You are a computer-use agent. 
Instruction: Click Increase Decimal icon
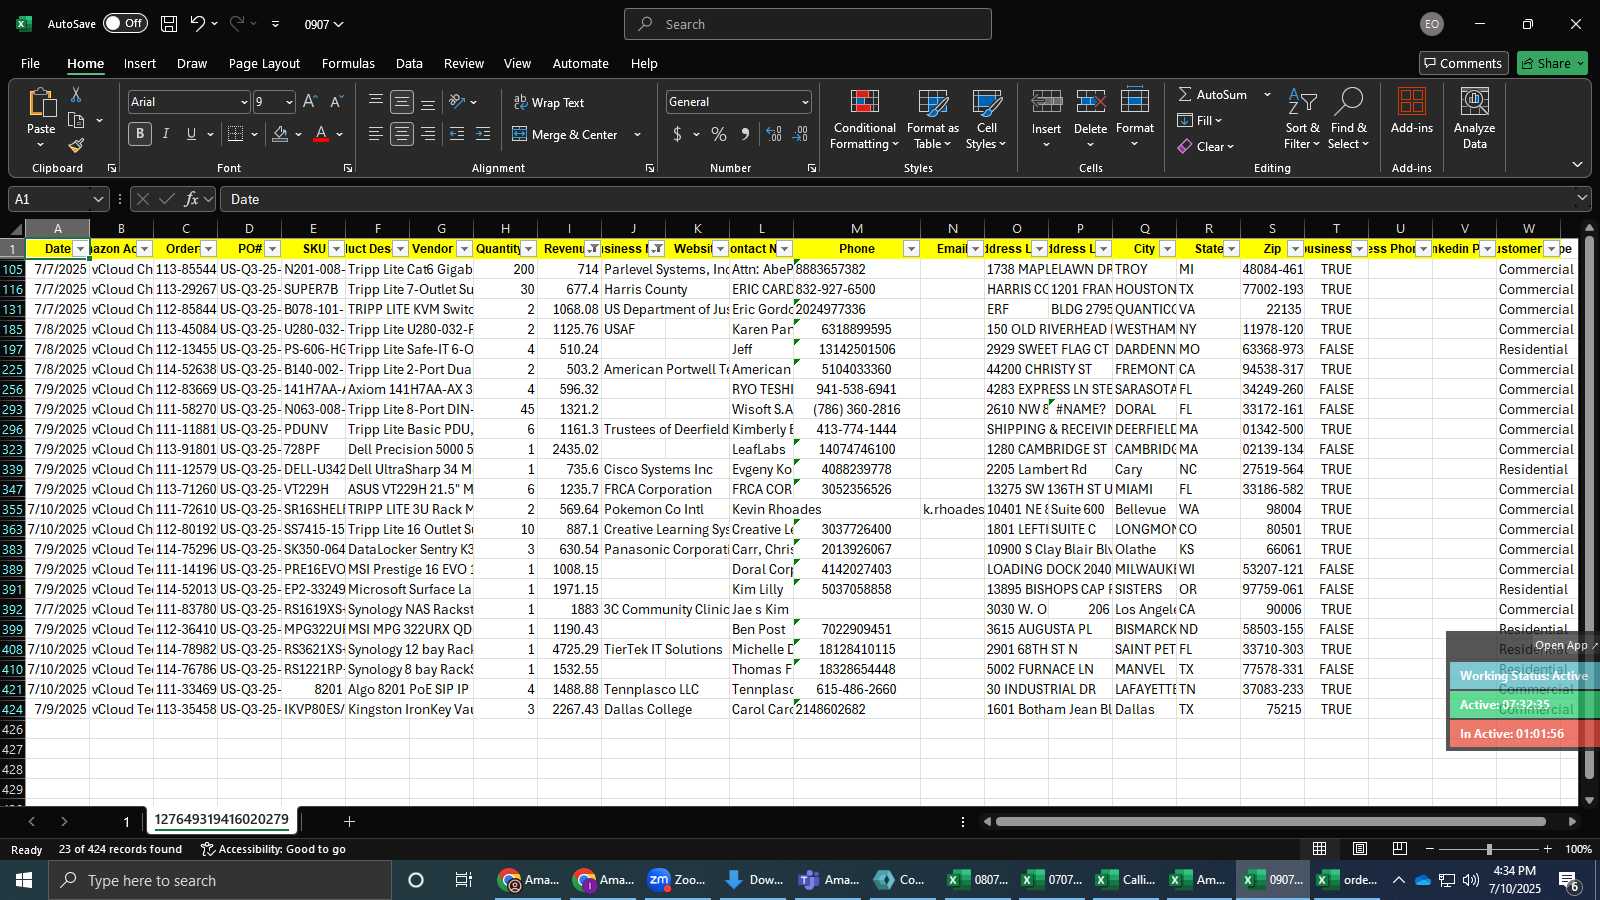coord(774,134)
